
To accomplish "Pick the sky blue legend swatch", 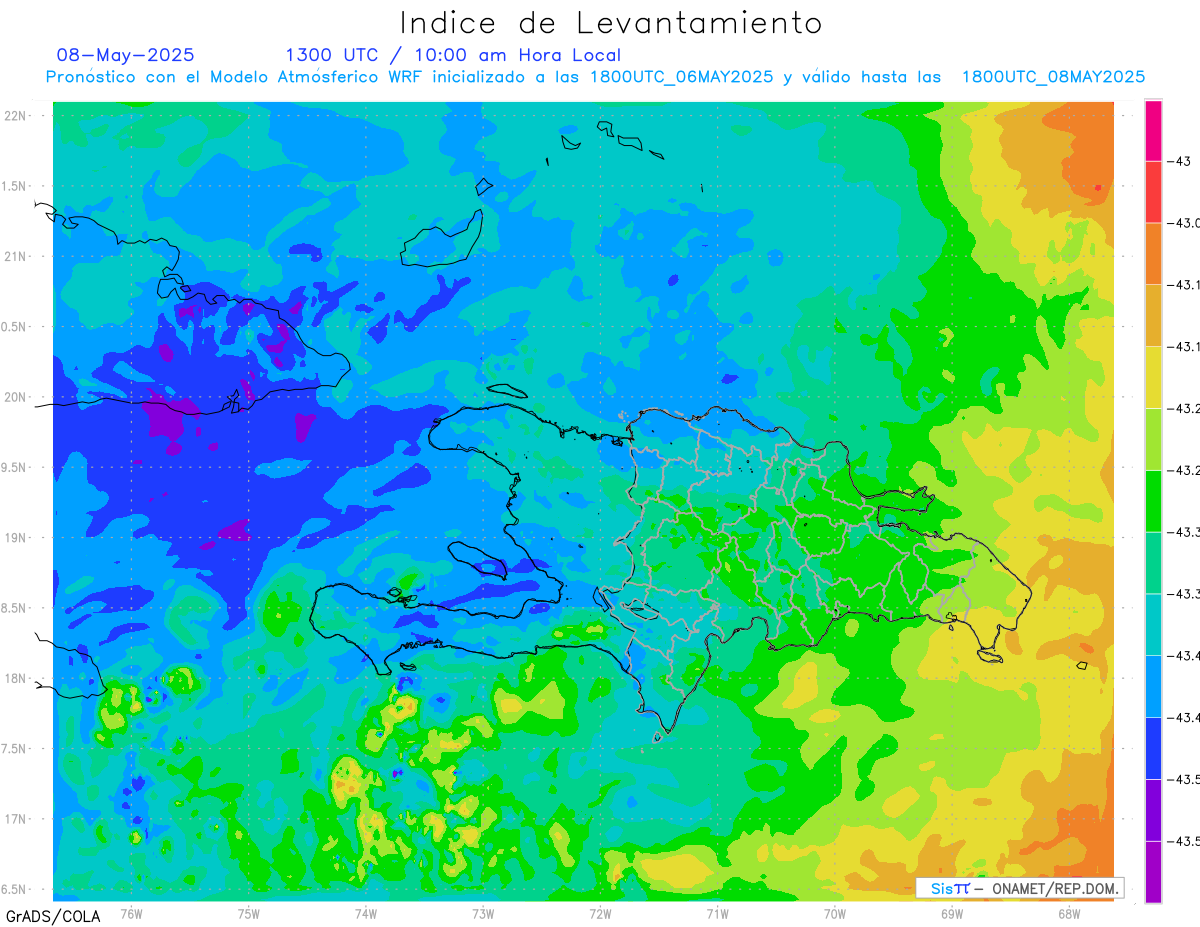I will pyautogui.click(x=1153, y=686).
